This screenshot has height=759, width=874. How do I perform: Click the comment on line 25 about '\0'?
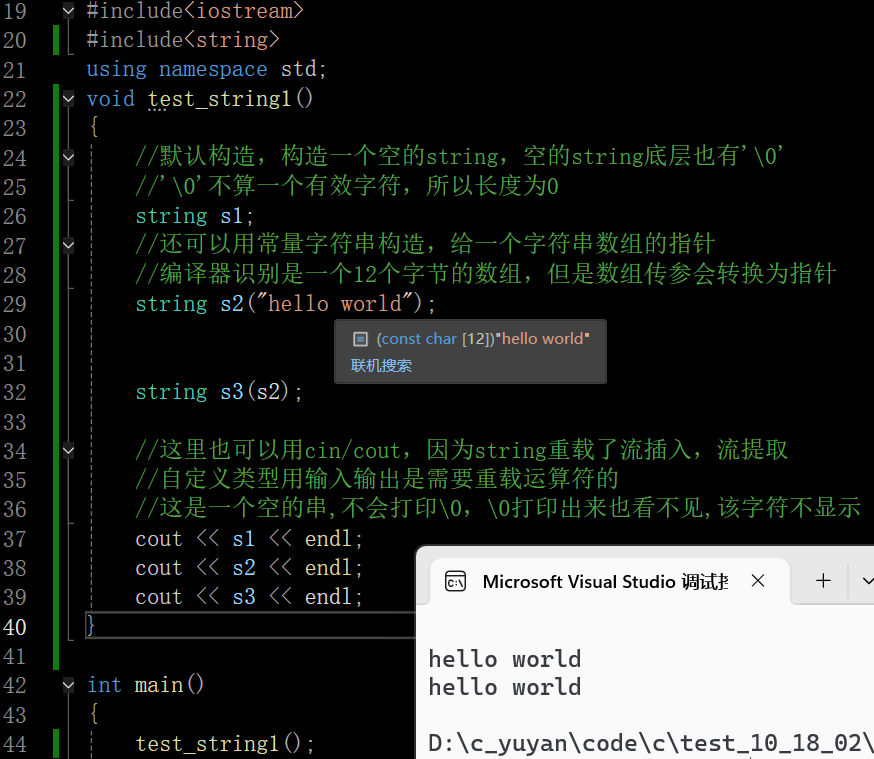(x=347, y=186)
